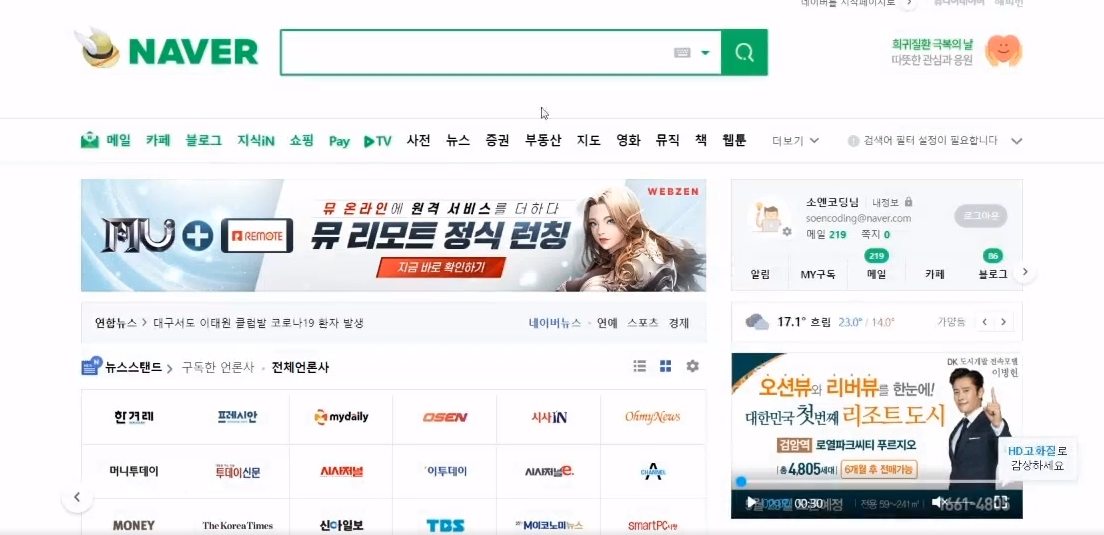Open 지식iN in the navigation bar
The image size is (1104, 535).
(256, 140)
